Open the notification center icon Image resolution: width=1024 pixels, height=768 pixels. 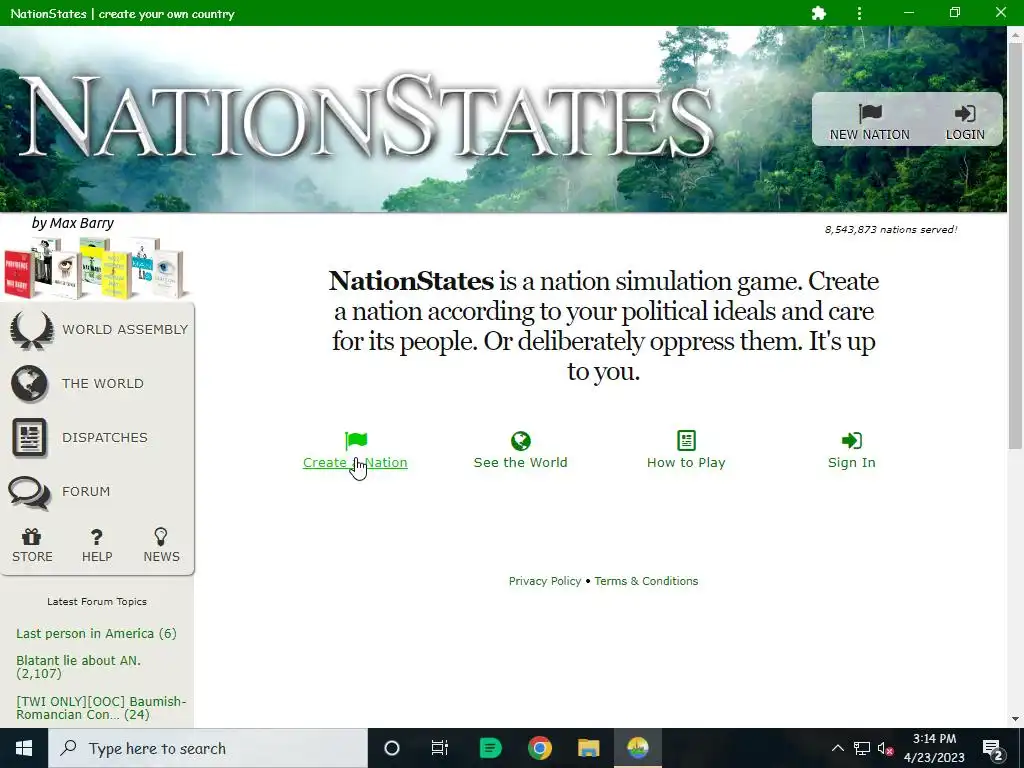[993, 748]
